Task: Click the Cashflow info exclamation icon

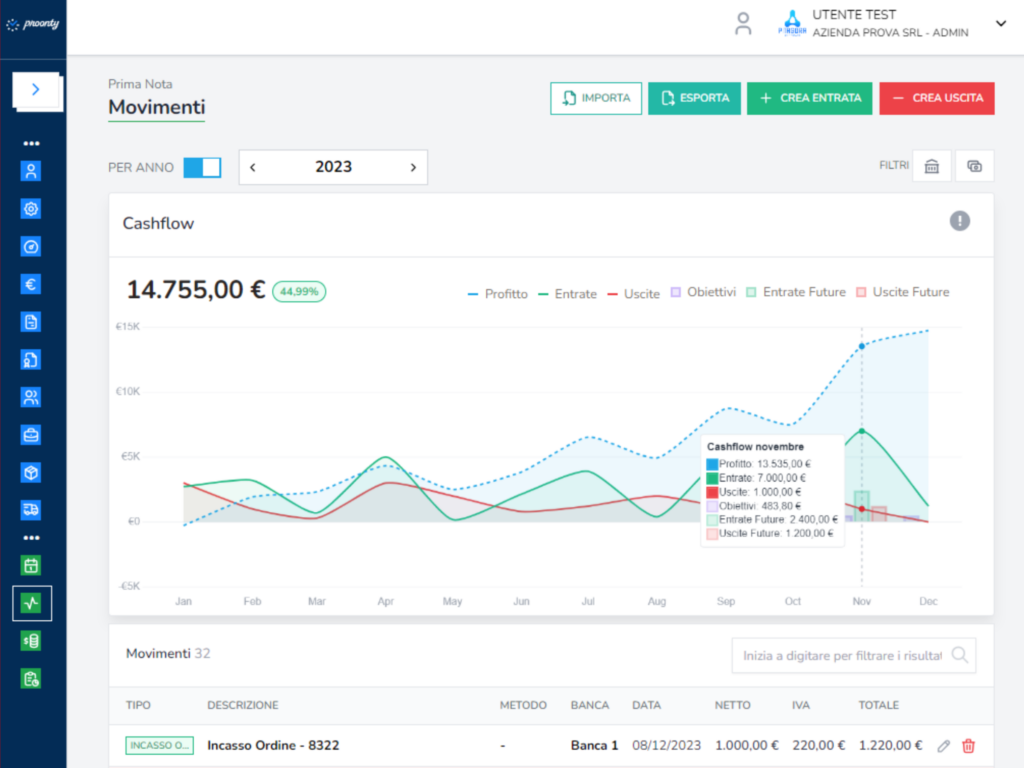Action: 960,221
